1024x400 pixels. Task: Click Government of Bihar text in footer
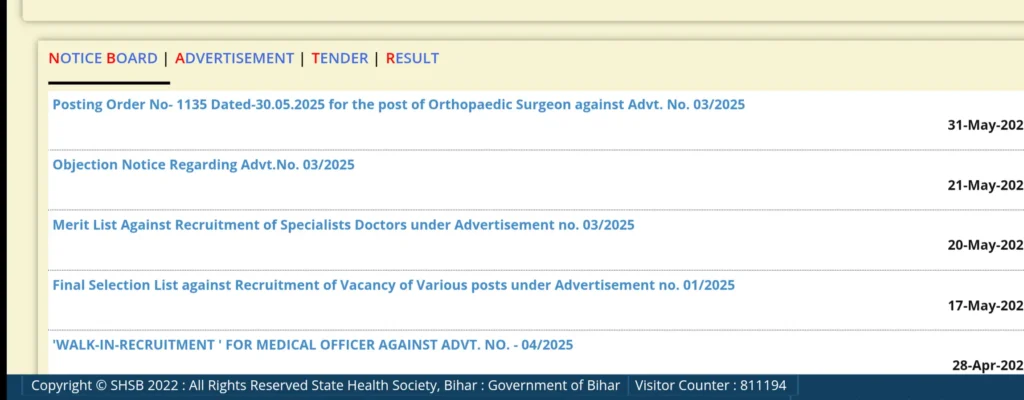pyautogui.click(x=554, y=386)
